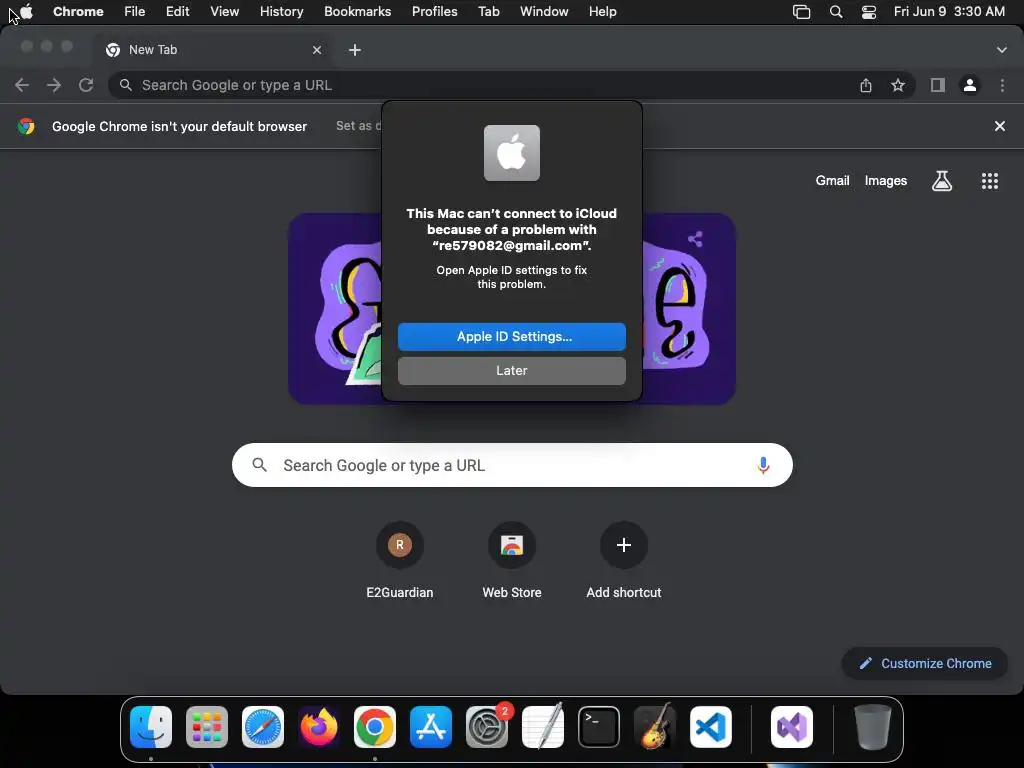Reload the page
This screenshot has width=1024, height=768.
[86, 85]
